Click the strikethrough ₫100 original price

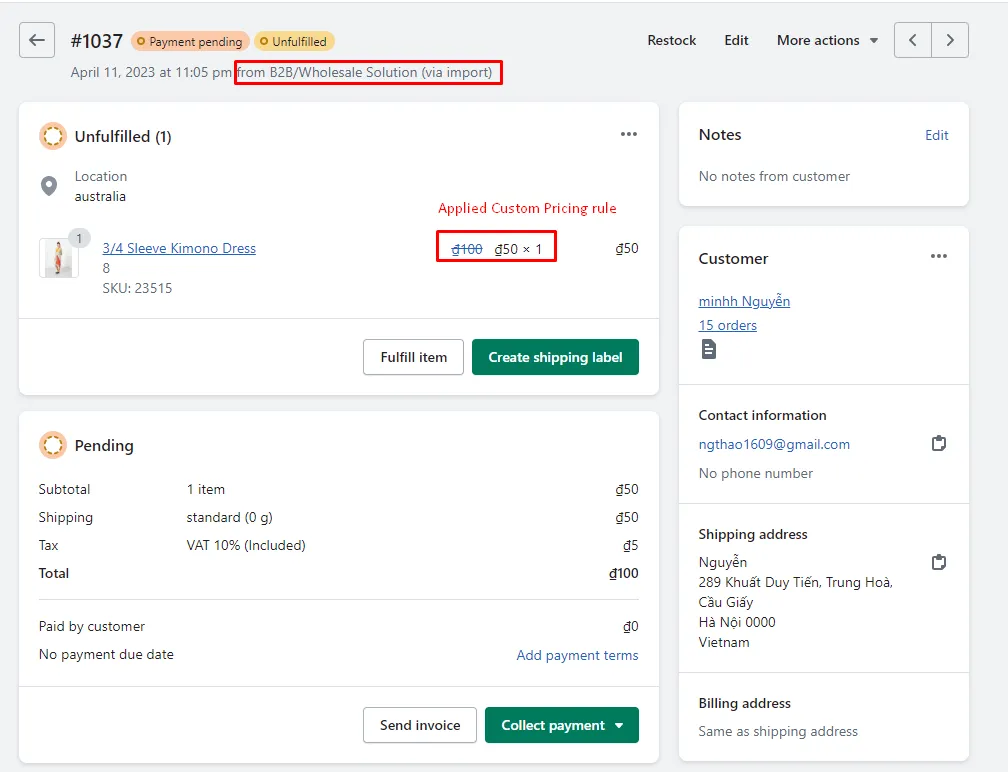pos(467,249)
